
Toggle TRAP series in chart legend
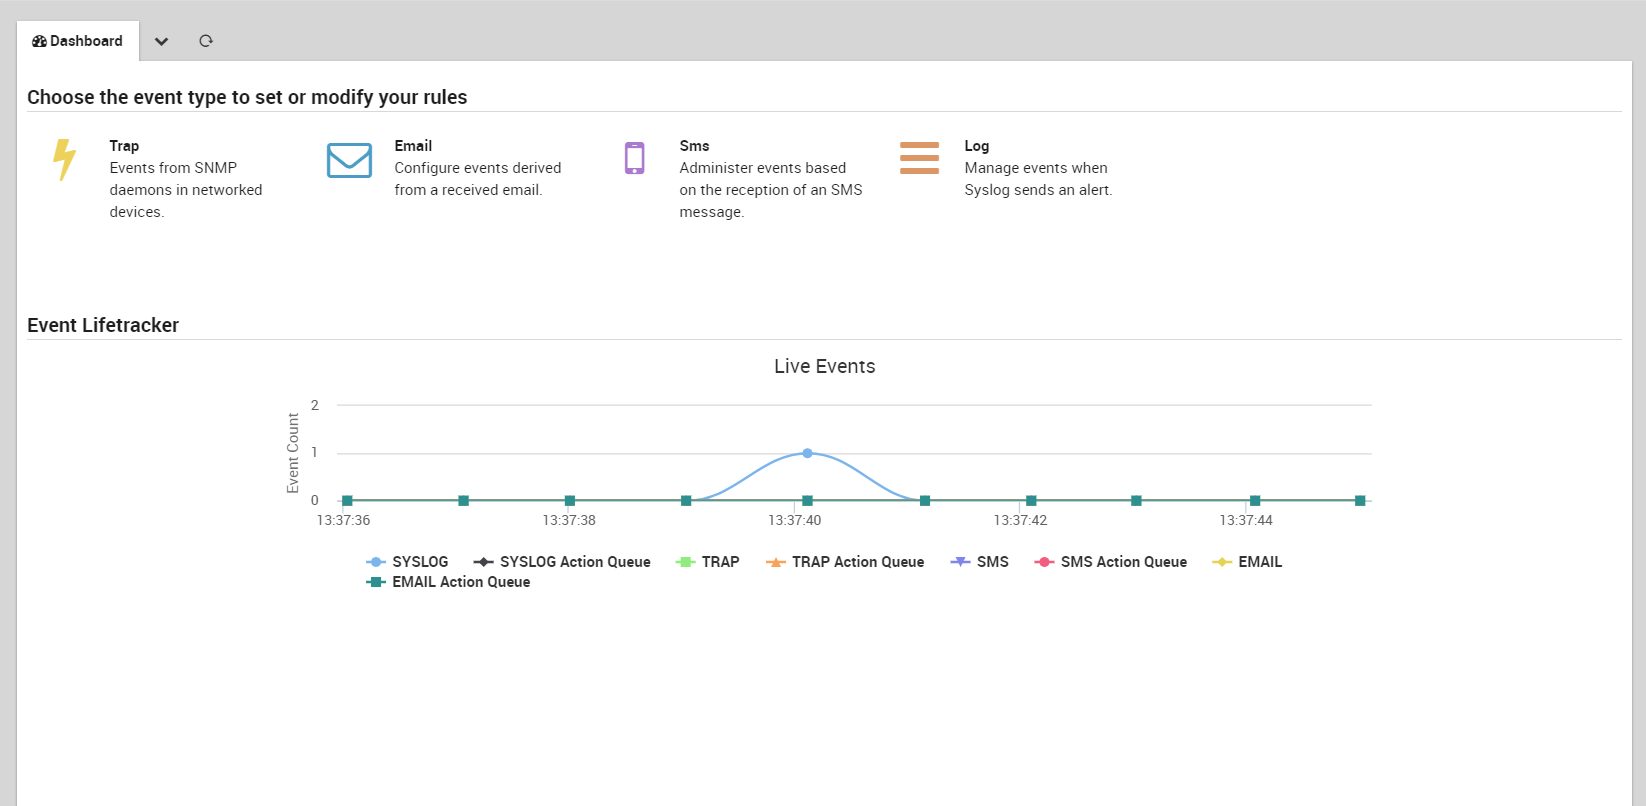(x=708, y=562)
